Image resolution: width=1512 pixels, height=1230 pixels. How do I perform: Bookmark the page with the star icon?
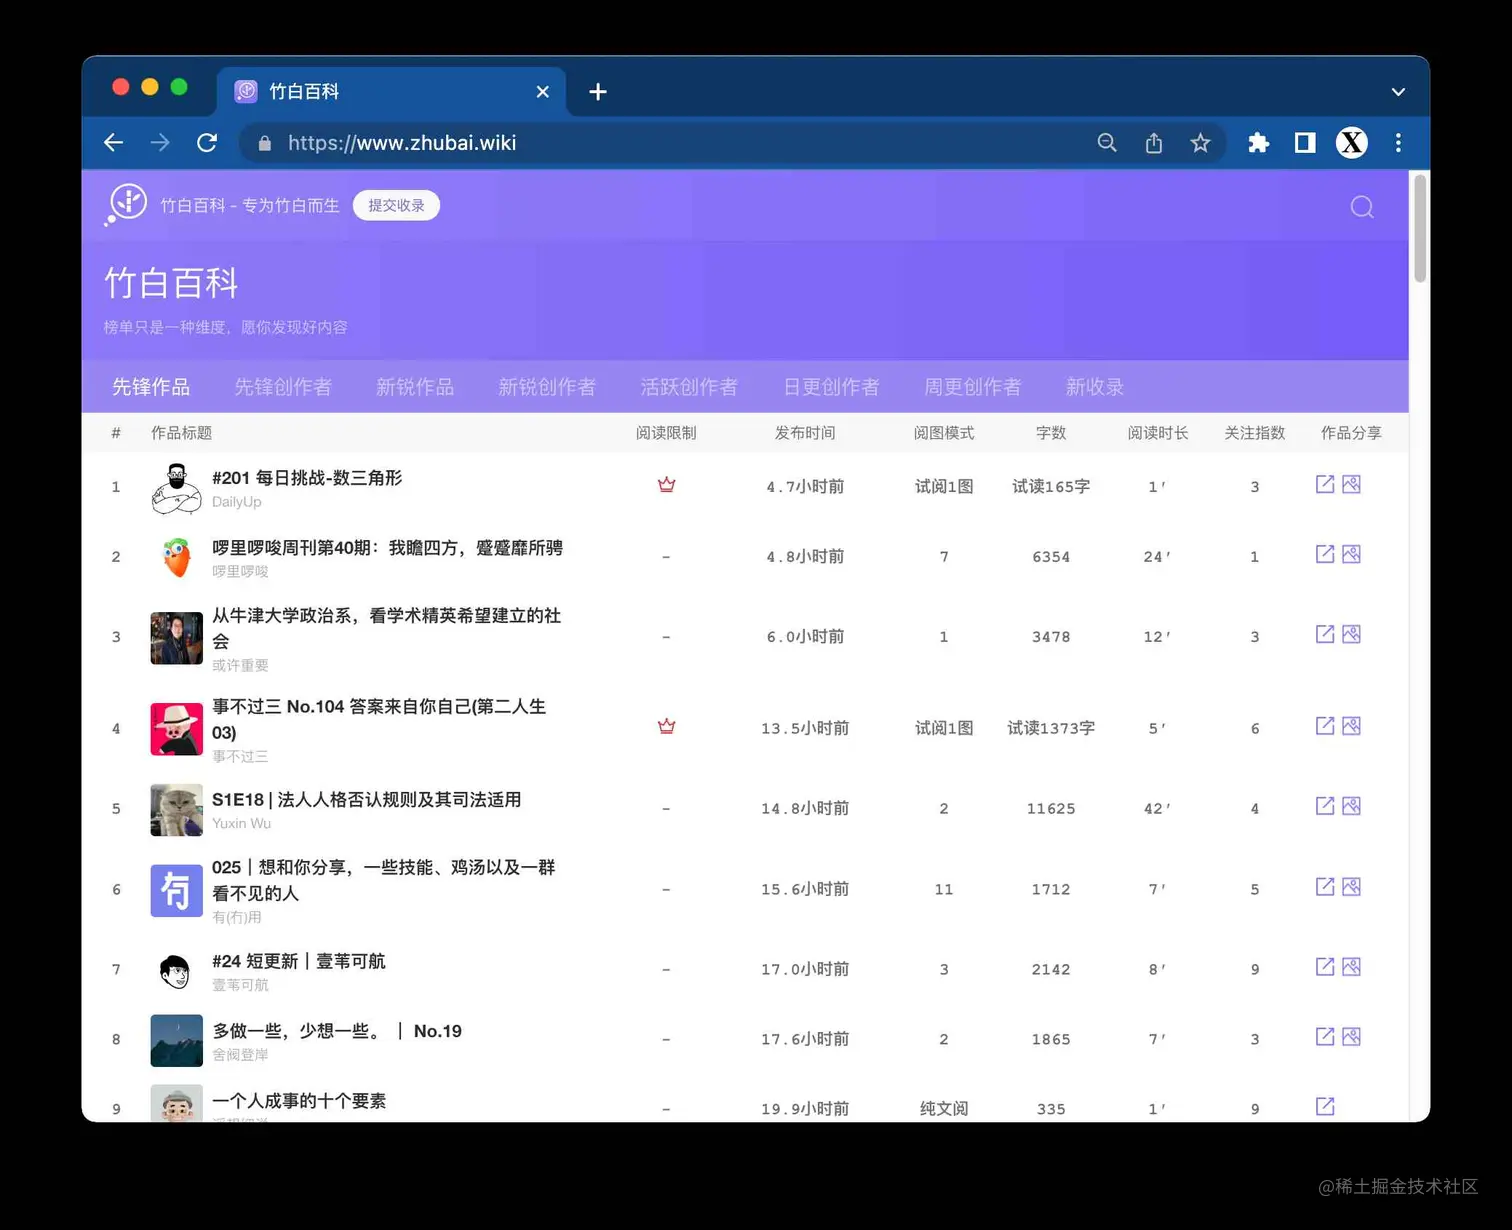coord(1200,143)
